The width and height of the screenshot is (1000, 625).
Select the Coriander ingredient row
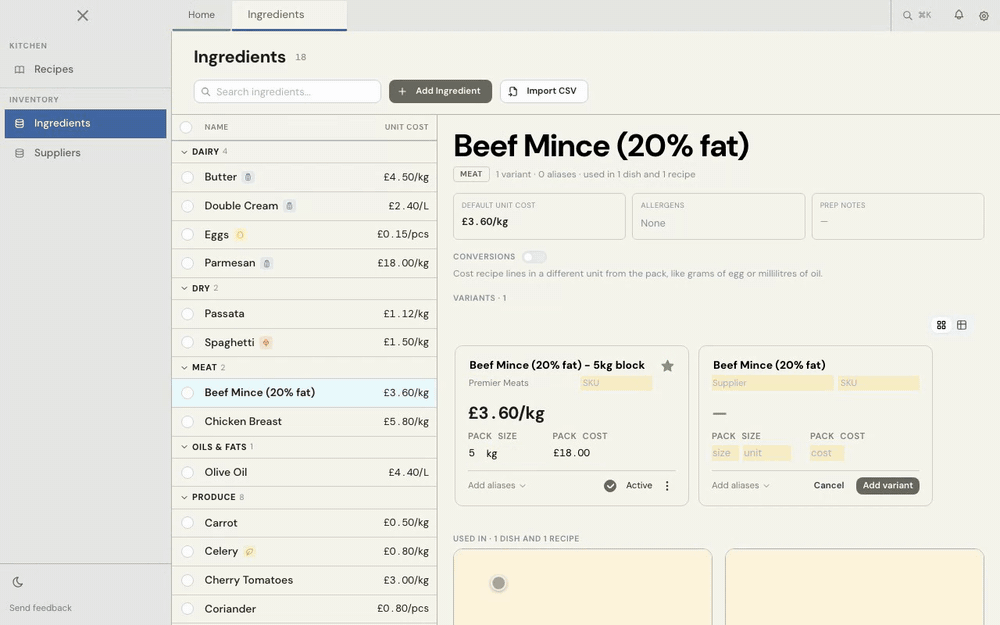click(x=304, y=609)
